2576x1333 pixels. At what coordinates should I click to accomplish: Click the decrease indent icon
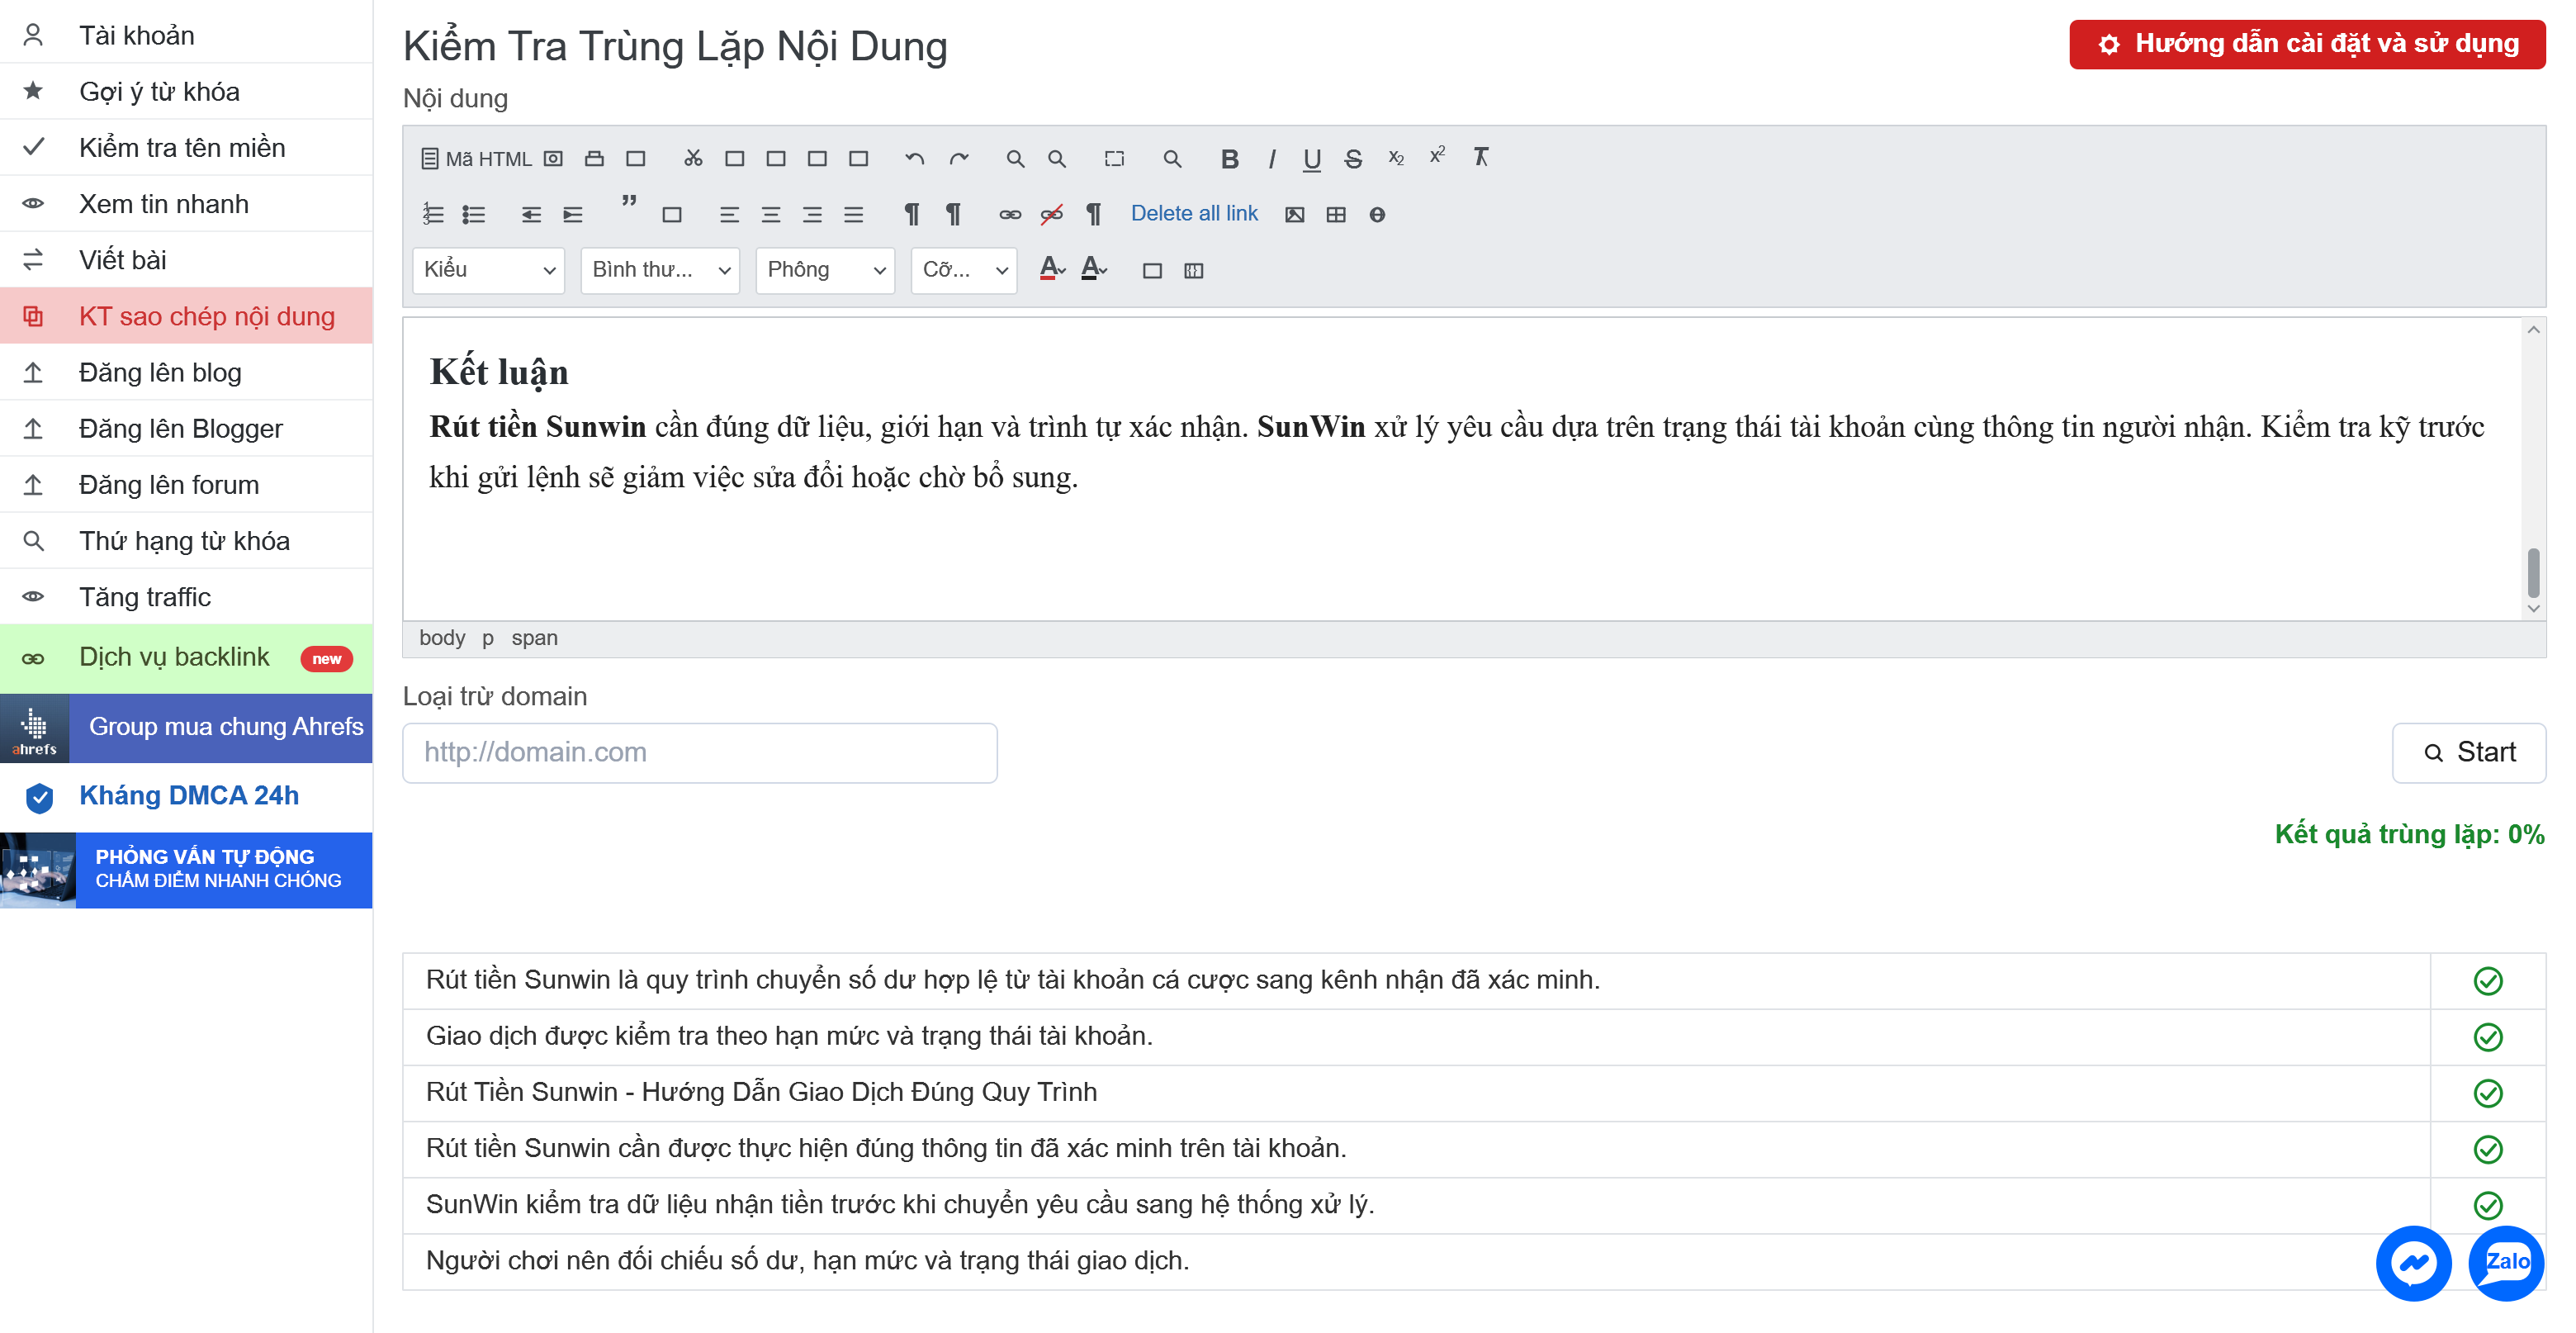click(531, 214)
